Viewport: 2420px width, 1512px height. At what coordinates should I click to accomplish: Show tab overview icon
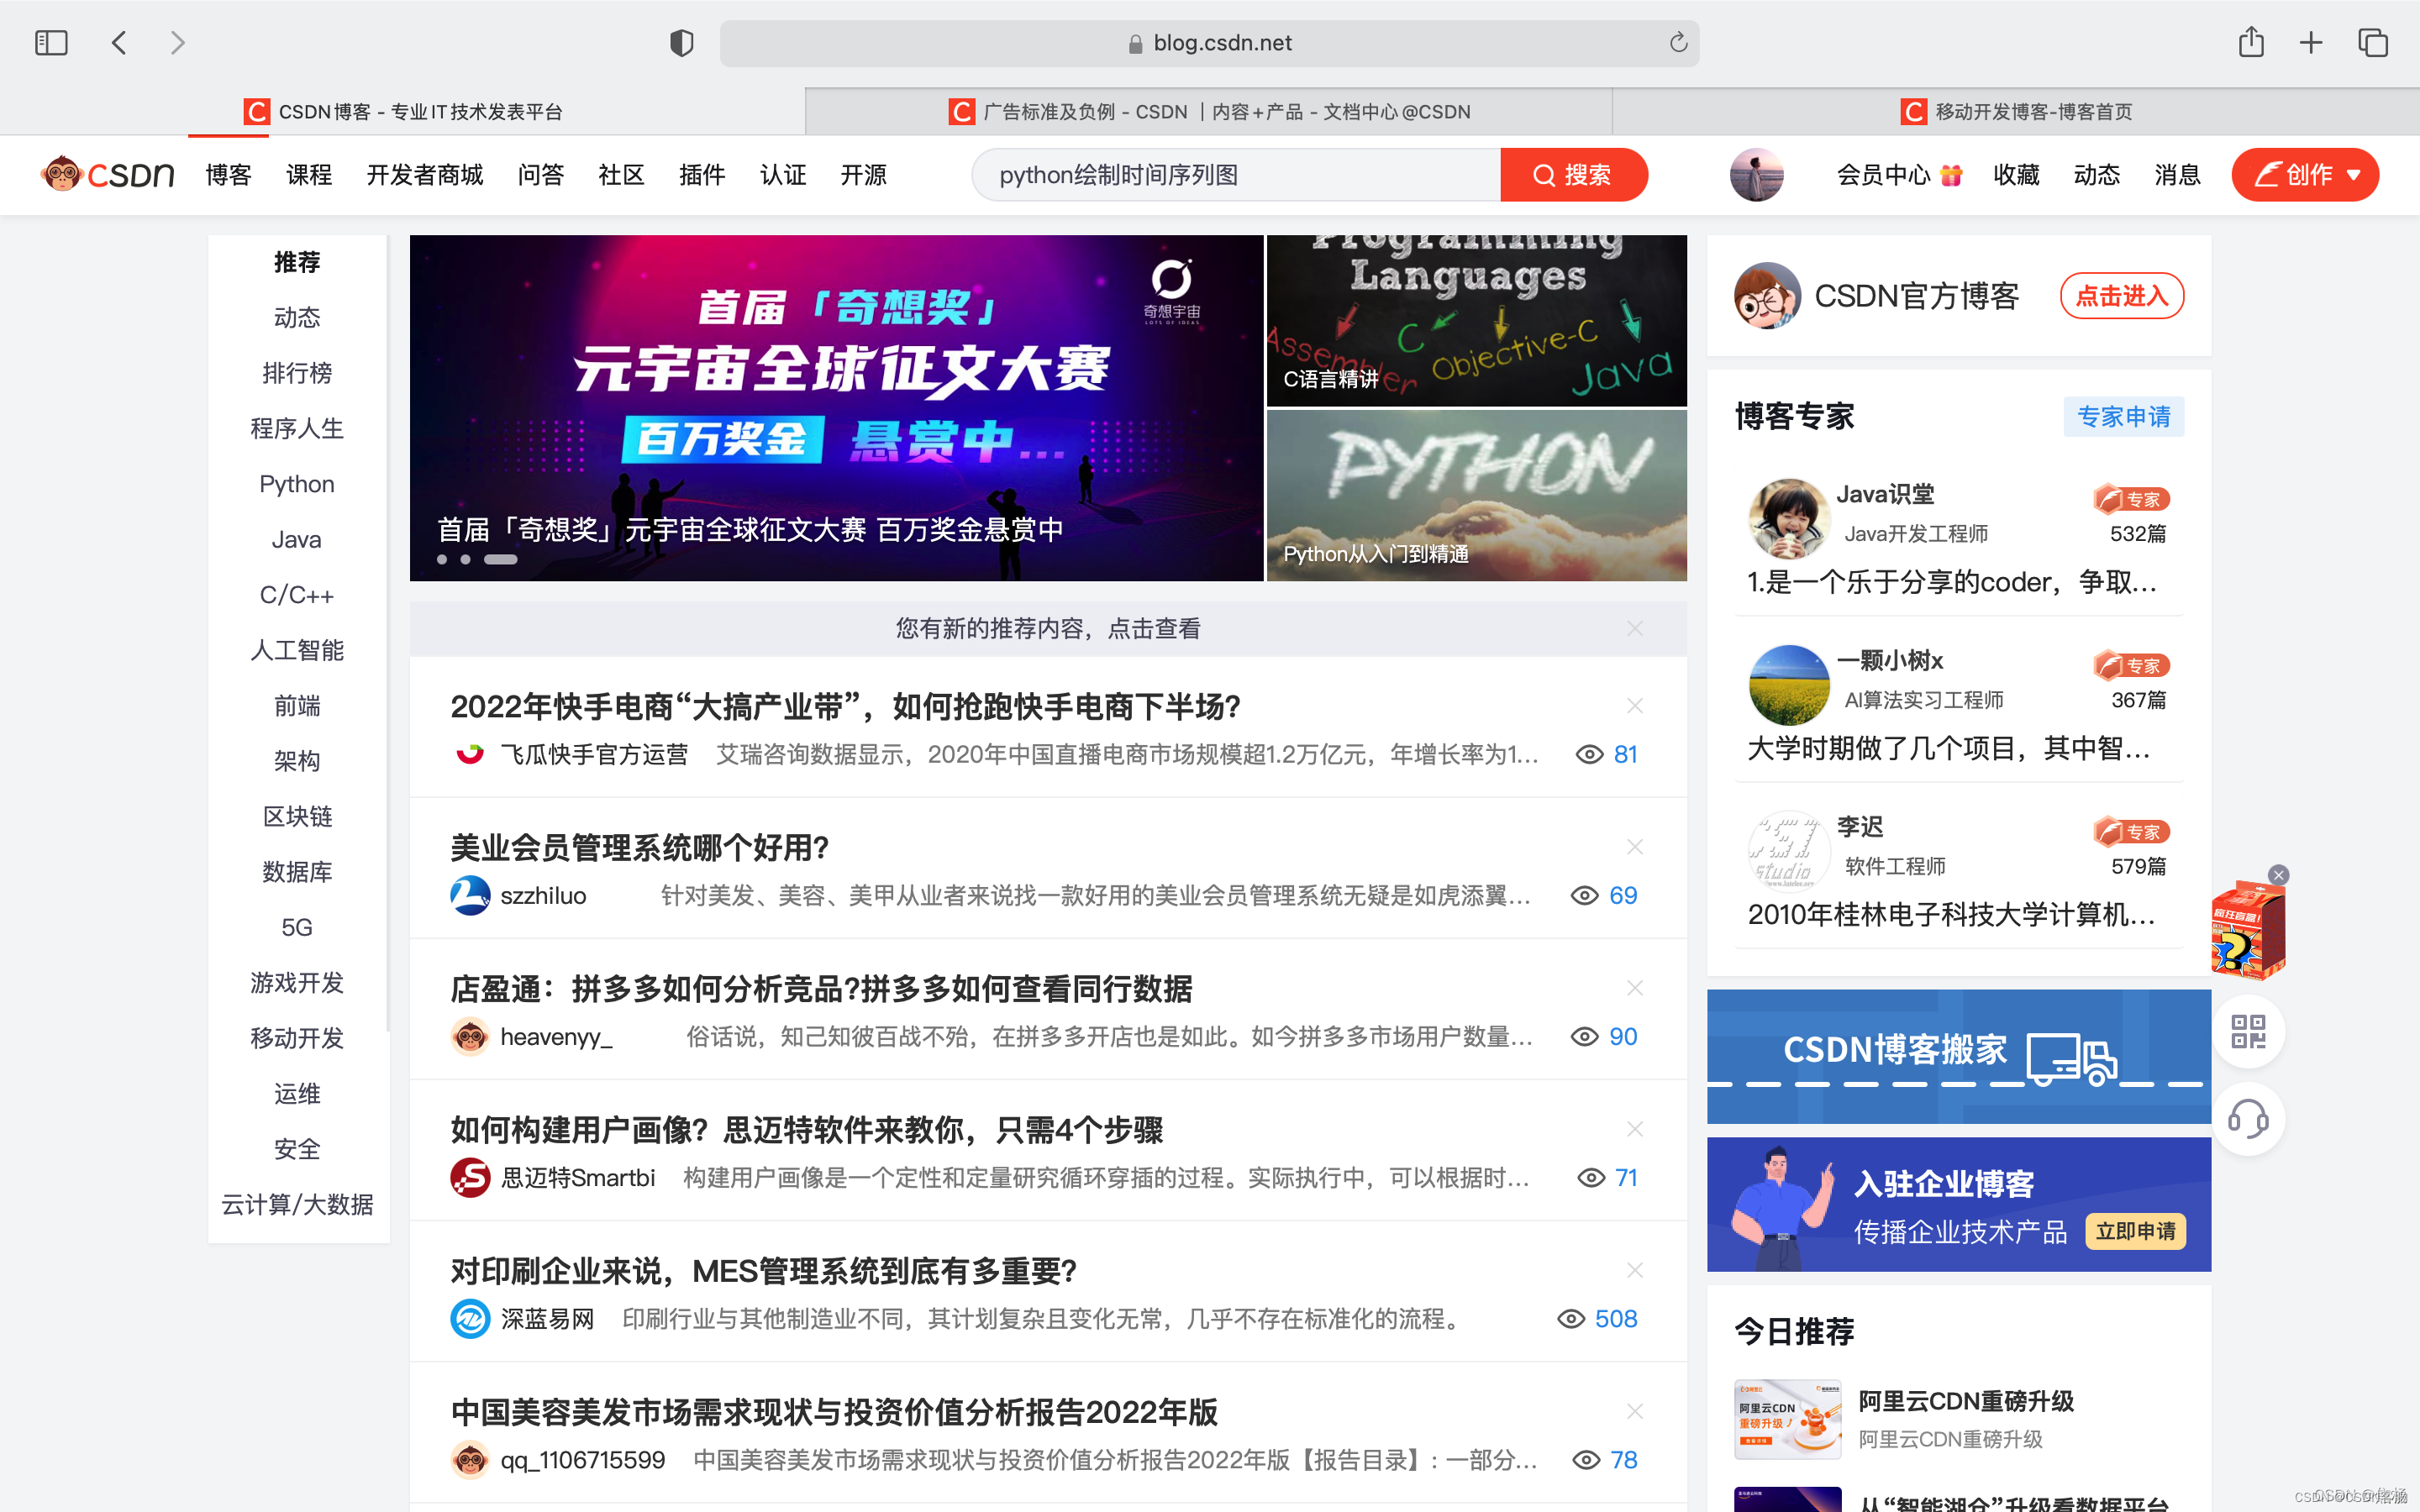coord(2372,43)
